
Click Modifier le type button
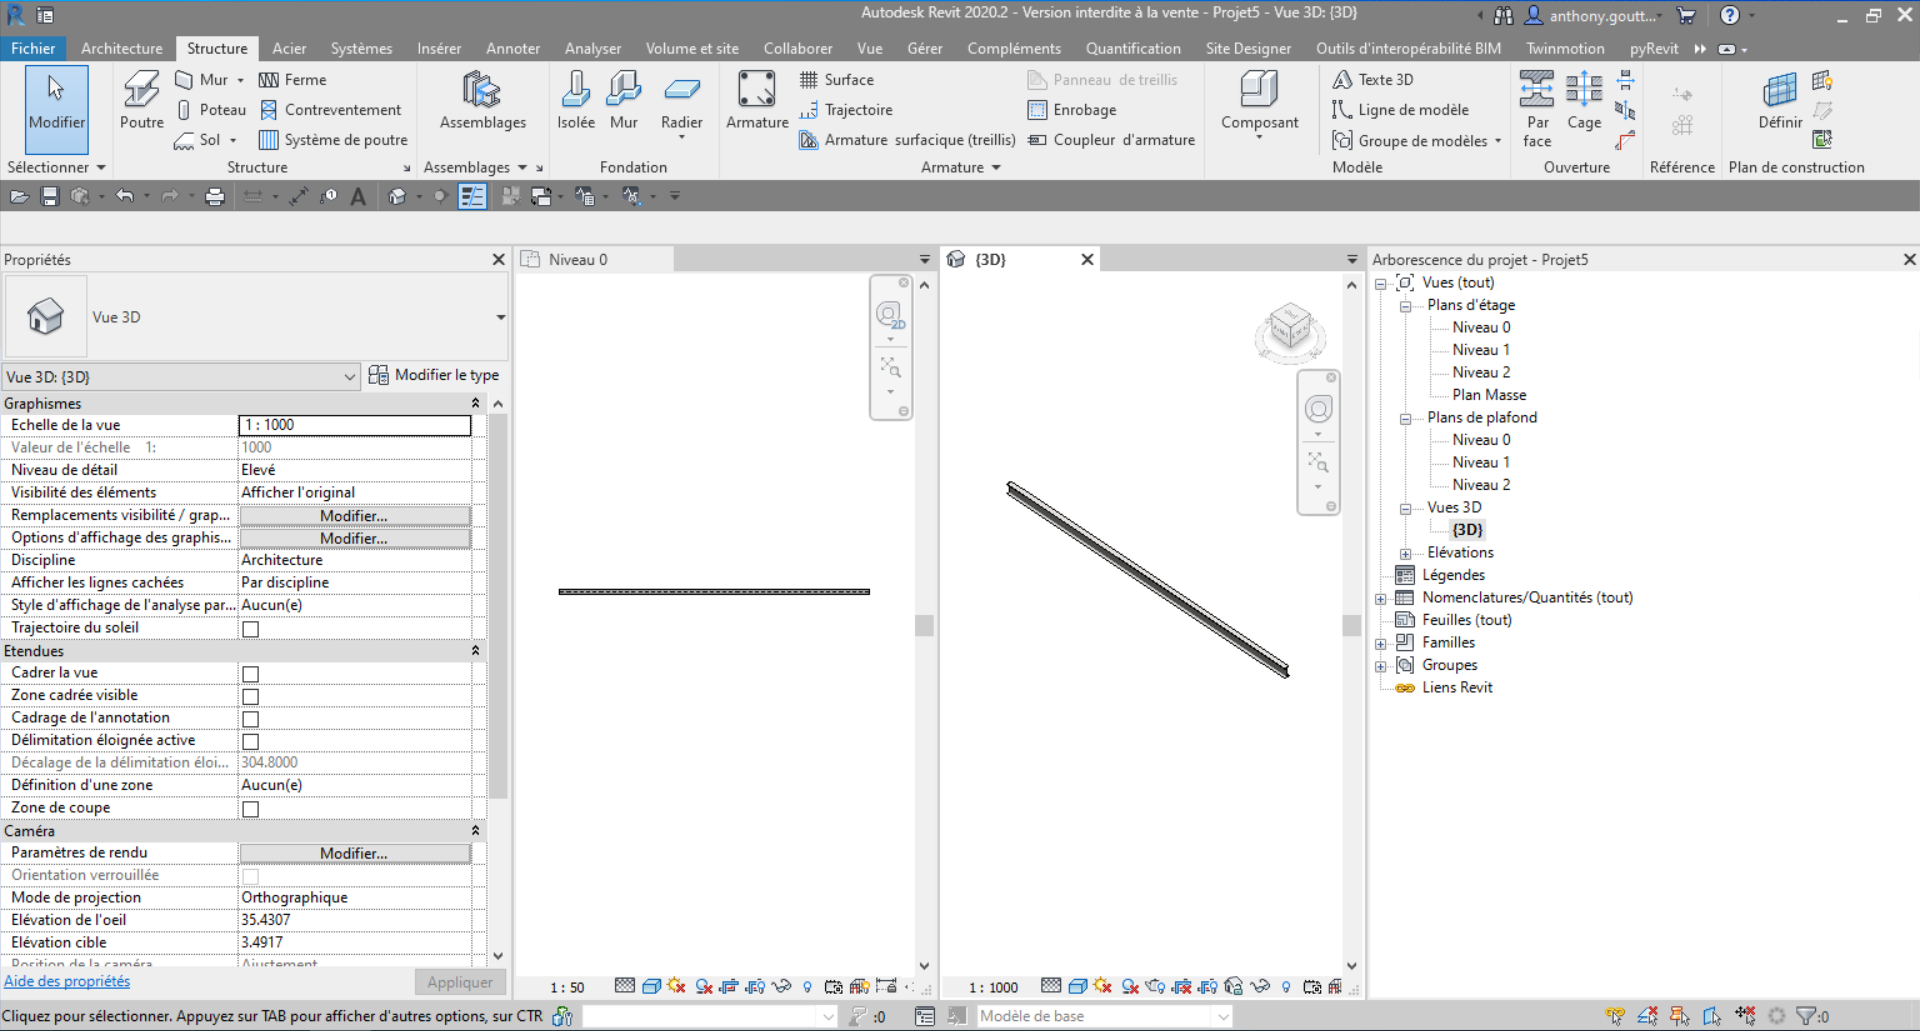pos(434,375)
